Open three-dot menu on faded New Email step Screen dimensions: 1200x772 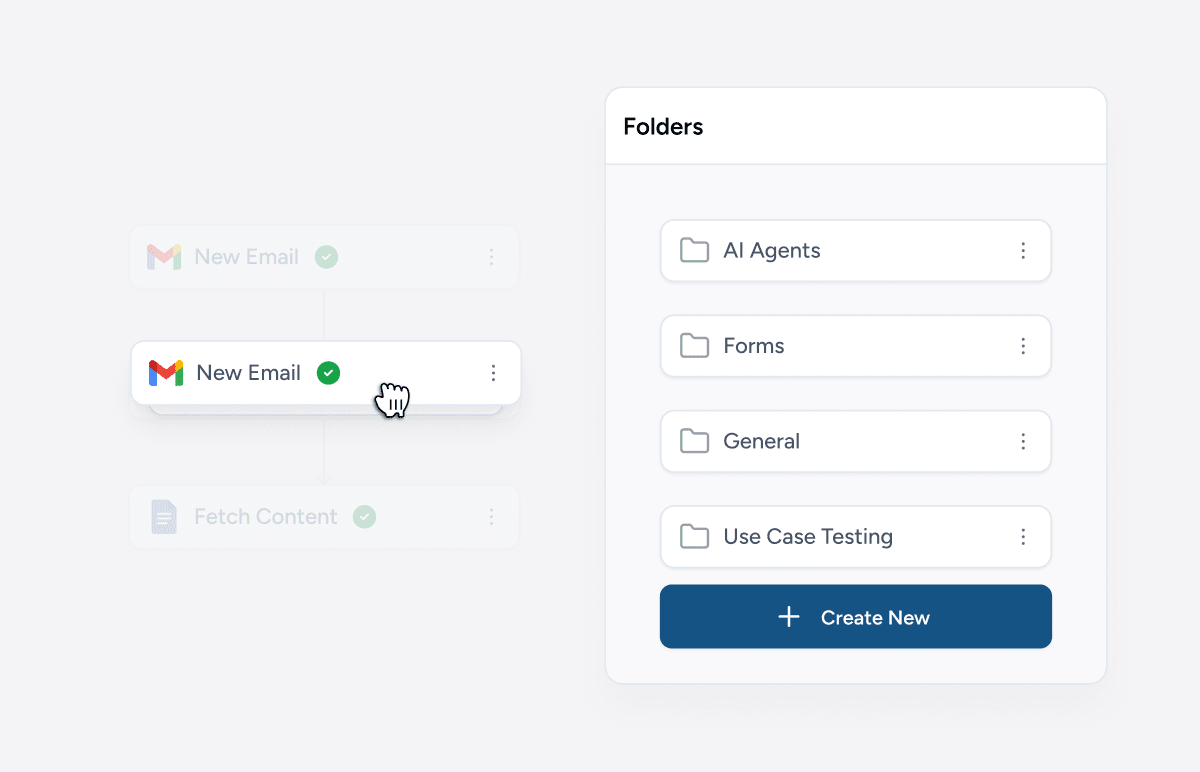(x=491, y=257)
